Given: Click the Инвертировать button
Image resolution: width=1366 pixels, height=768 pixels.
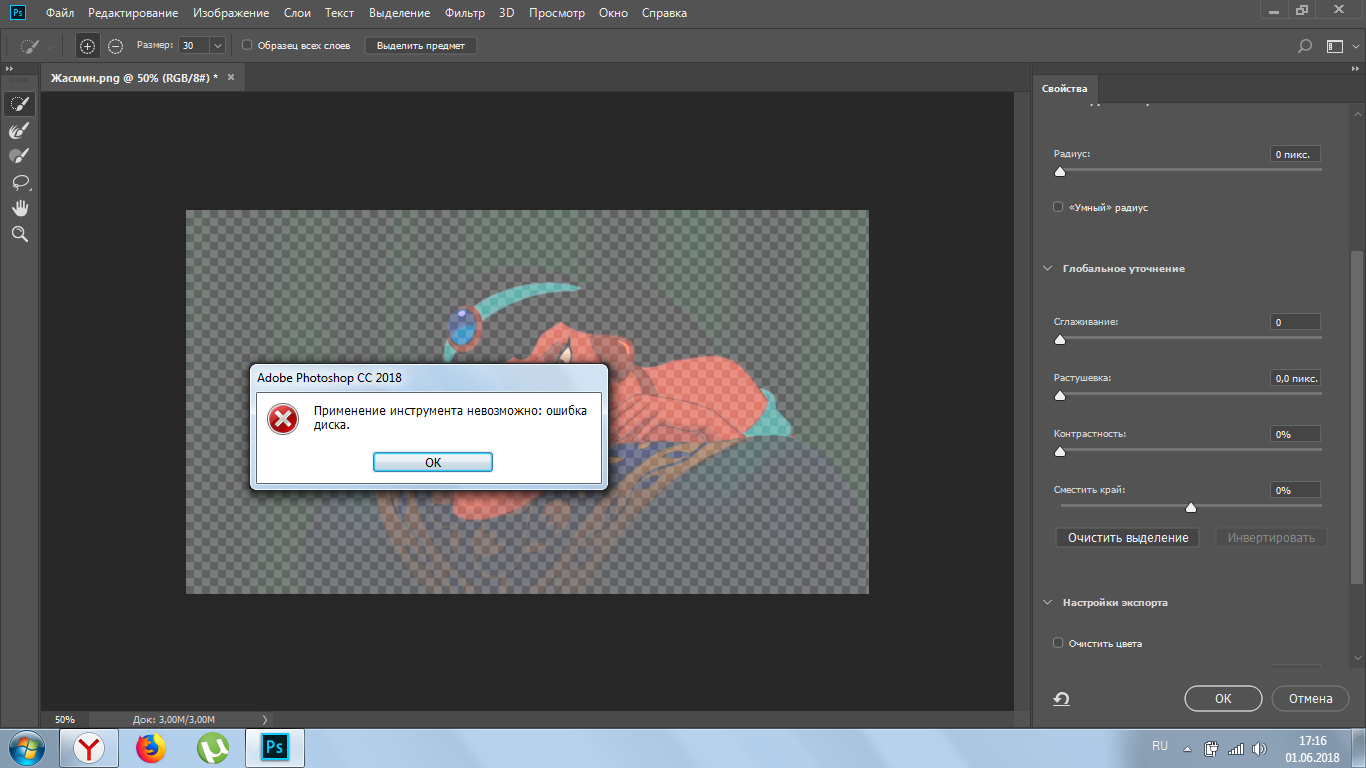Looking at the screenshot, I should [1271, 538].
